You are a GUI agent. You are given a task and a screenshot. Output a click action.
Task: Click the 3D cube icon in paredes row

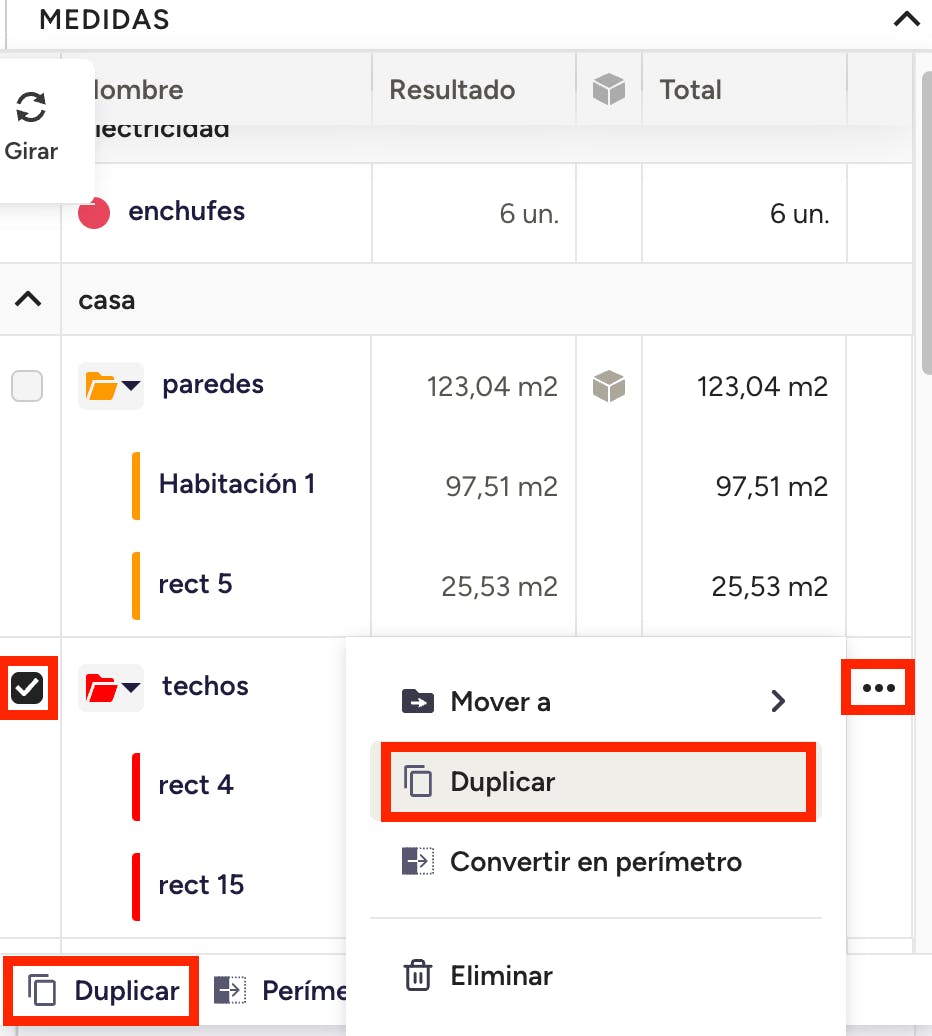[609, 386]
